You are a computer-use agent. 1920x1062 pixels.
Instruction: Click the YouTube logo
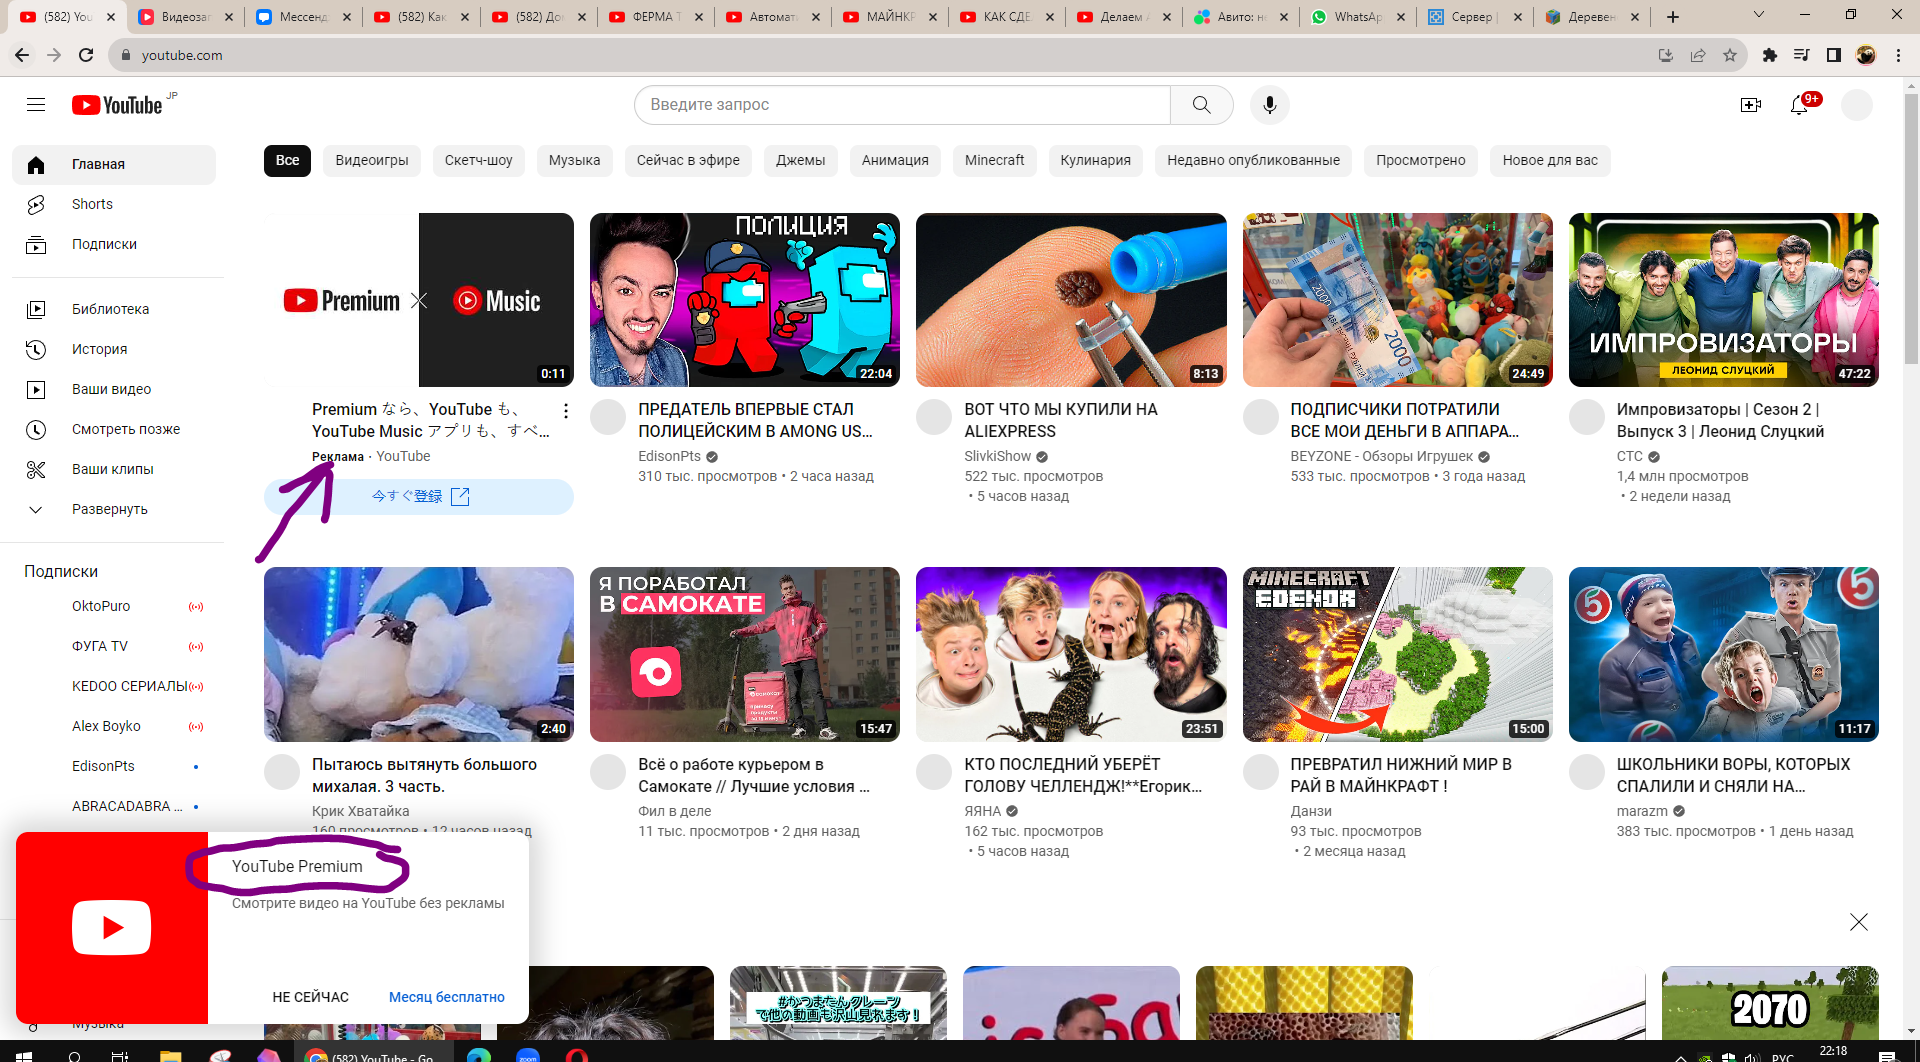[x=117, y=105]
